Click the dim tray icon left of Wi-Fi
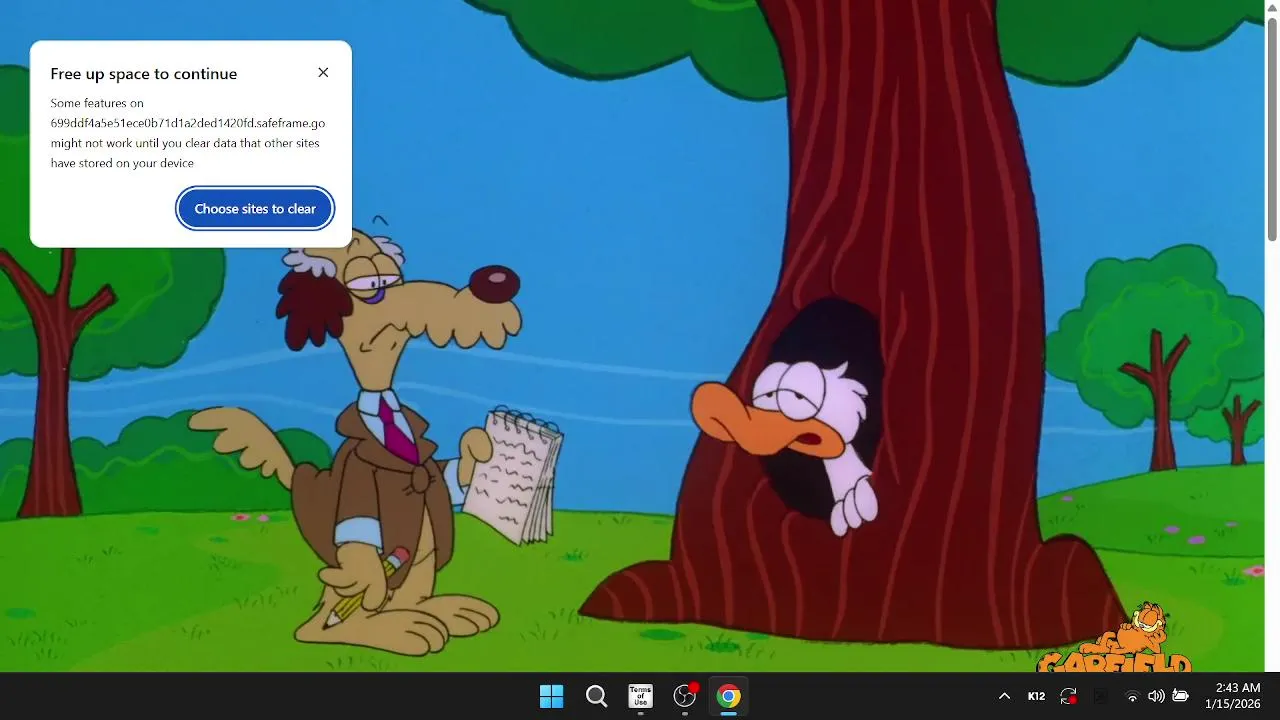Image resolution: width=1280 pixels, height=720 pixels. [1101, 696]
